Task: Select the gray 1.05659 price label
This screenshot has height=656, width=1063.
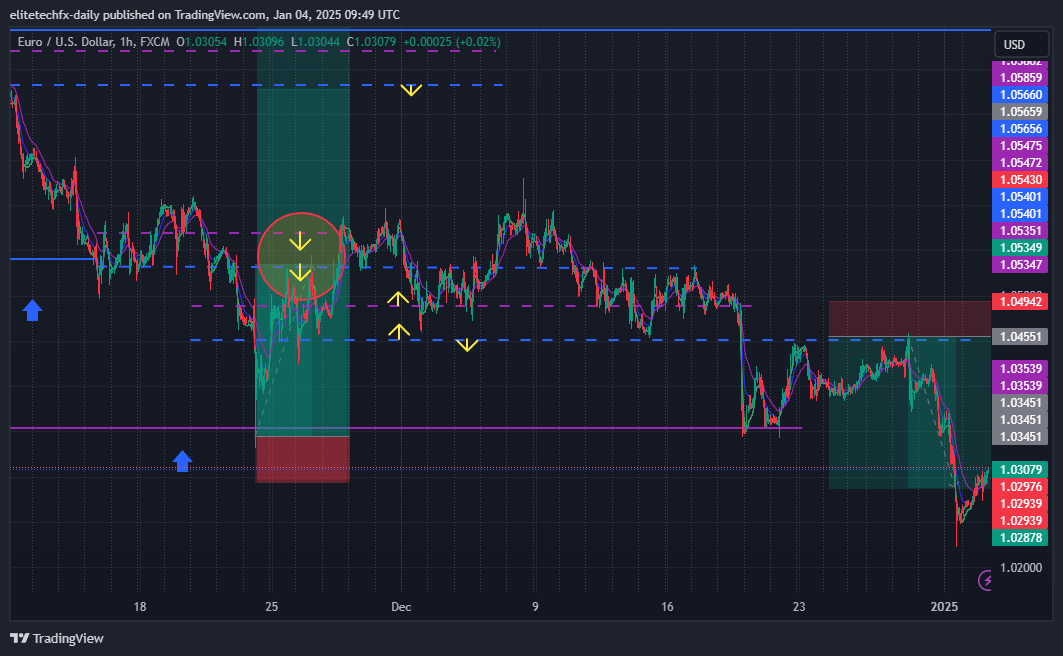Action: [1020, 112]
